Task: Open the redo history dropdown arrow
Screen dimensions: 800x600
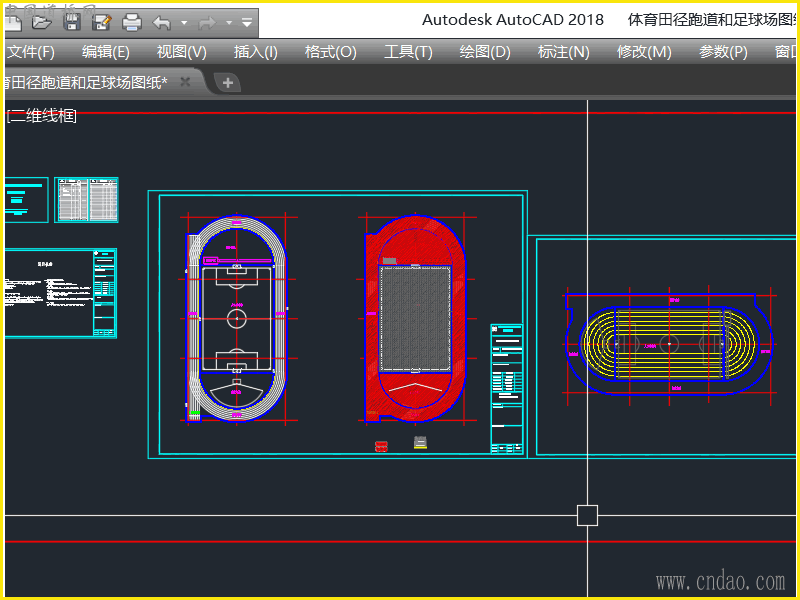Action: pyautogui.click(x=229, y=21)
